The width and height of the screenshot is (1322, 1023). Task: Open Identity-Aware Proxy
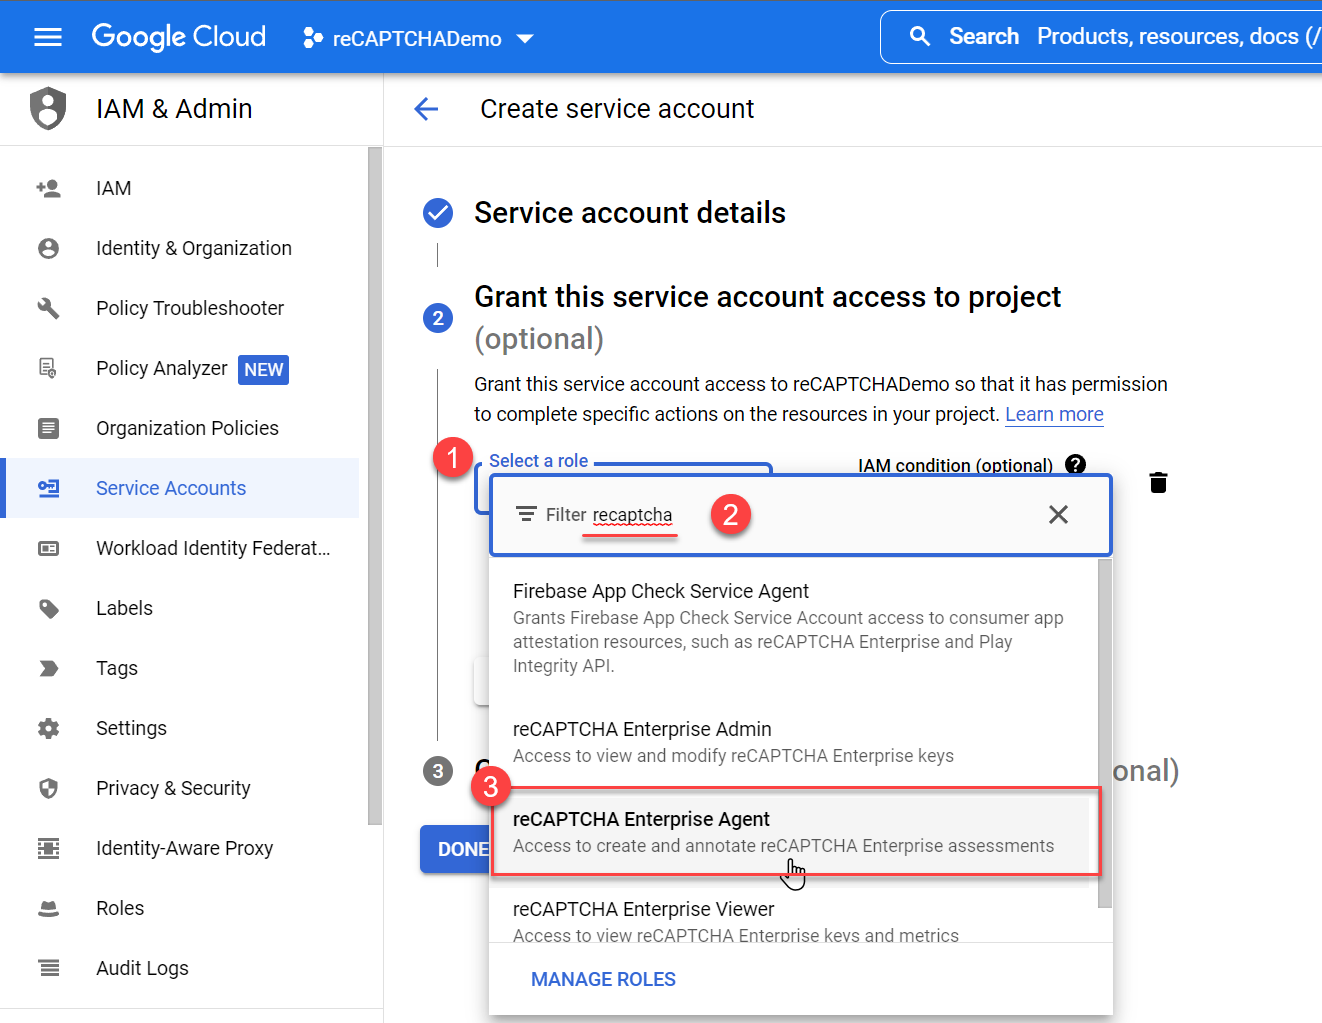[x=184, y=848]
